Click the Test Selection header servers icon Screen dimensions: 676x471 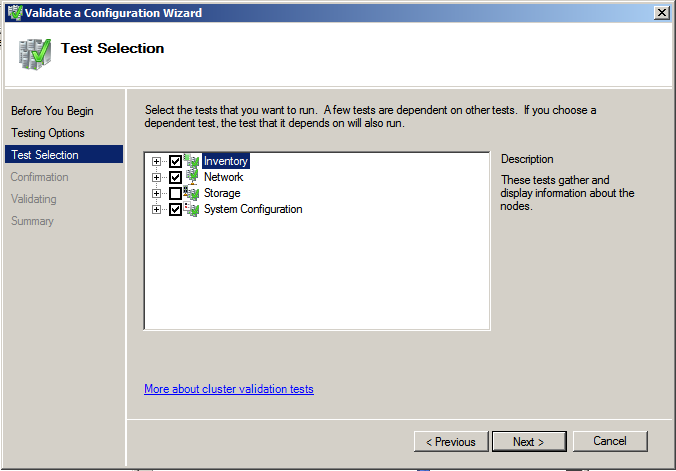coord(34,54)
